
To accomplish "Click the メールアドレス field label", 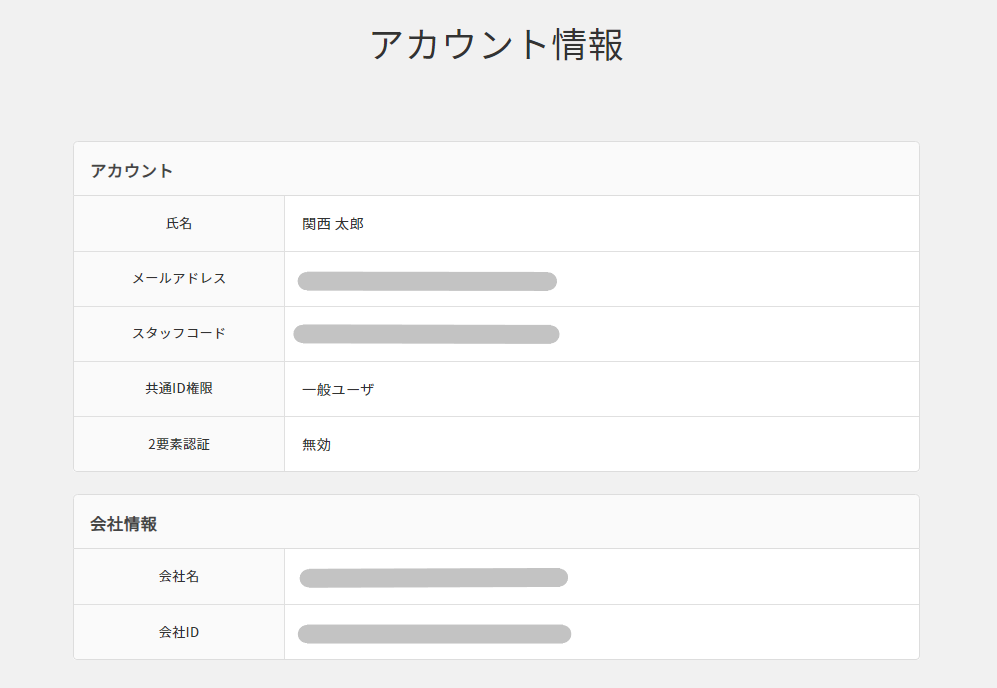I will (179, 279).
